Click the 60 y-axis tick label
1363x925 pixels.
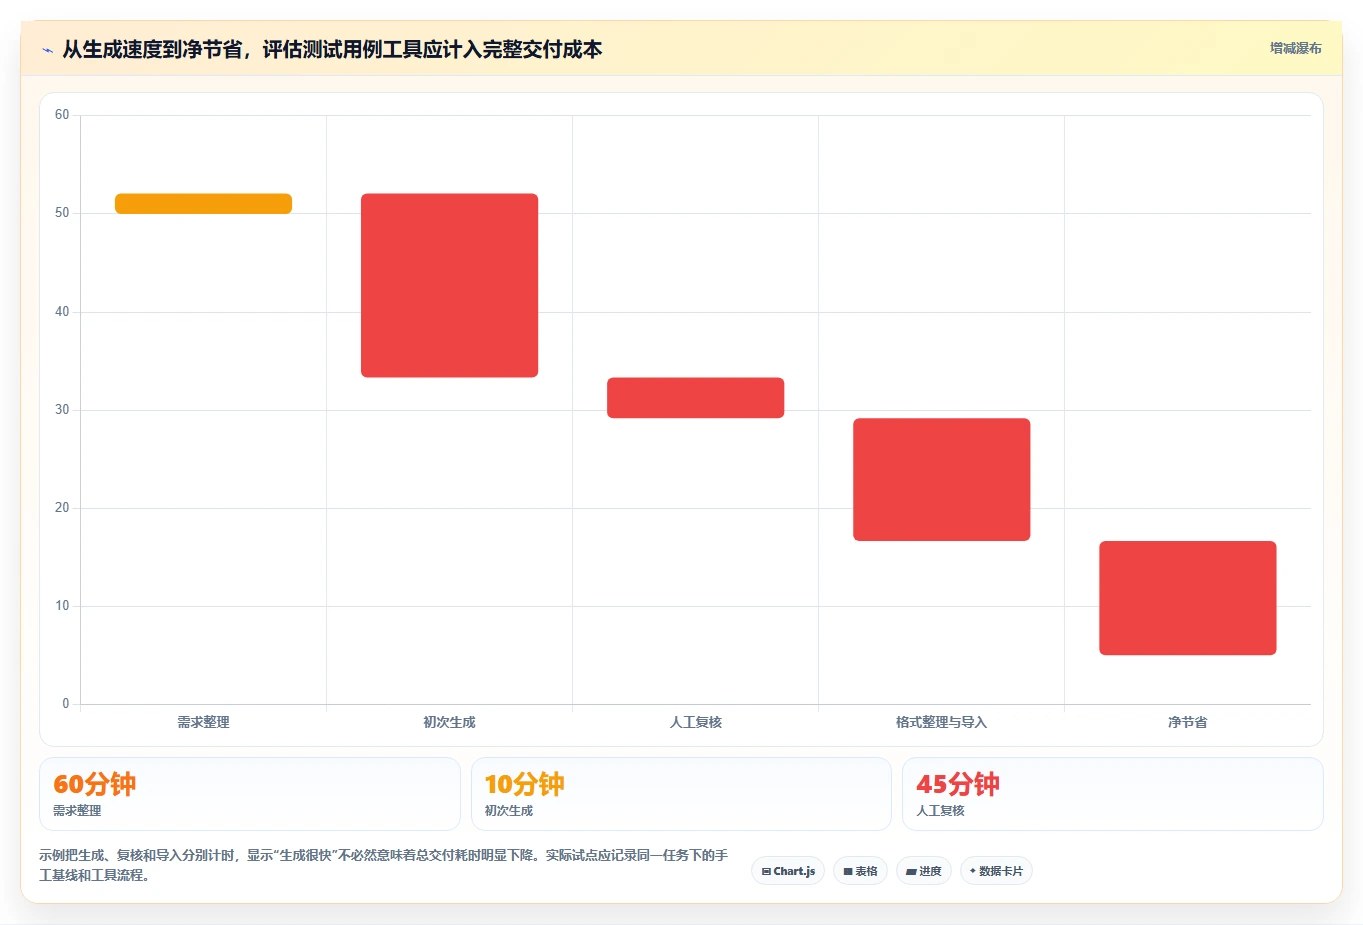pos(62,115)
